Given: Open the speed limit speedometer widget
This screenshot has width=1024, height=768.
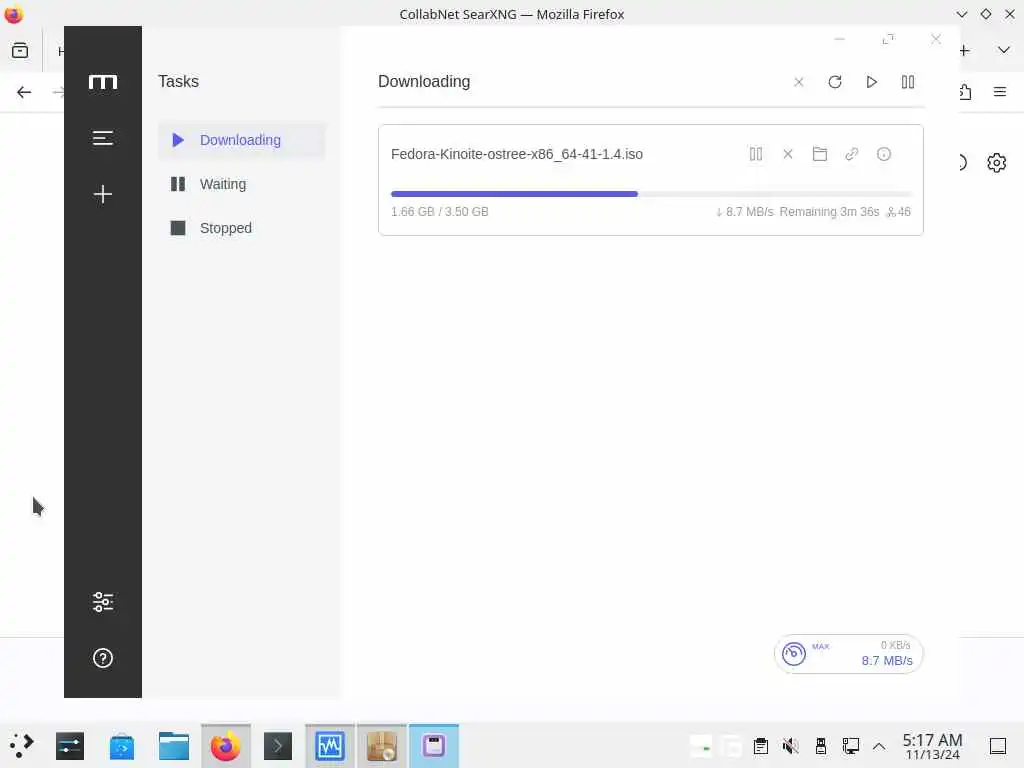Looking at the screenshot, I should click(848, 654).
